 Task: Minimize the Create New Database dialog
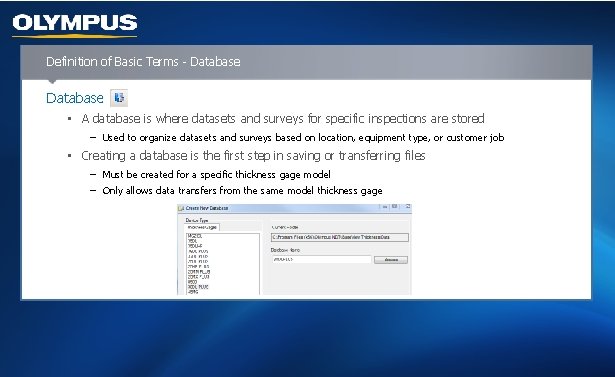(x=385, y=207)
